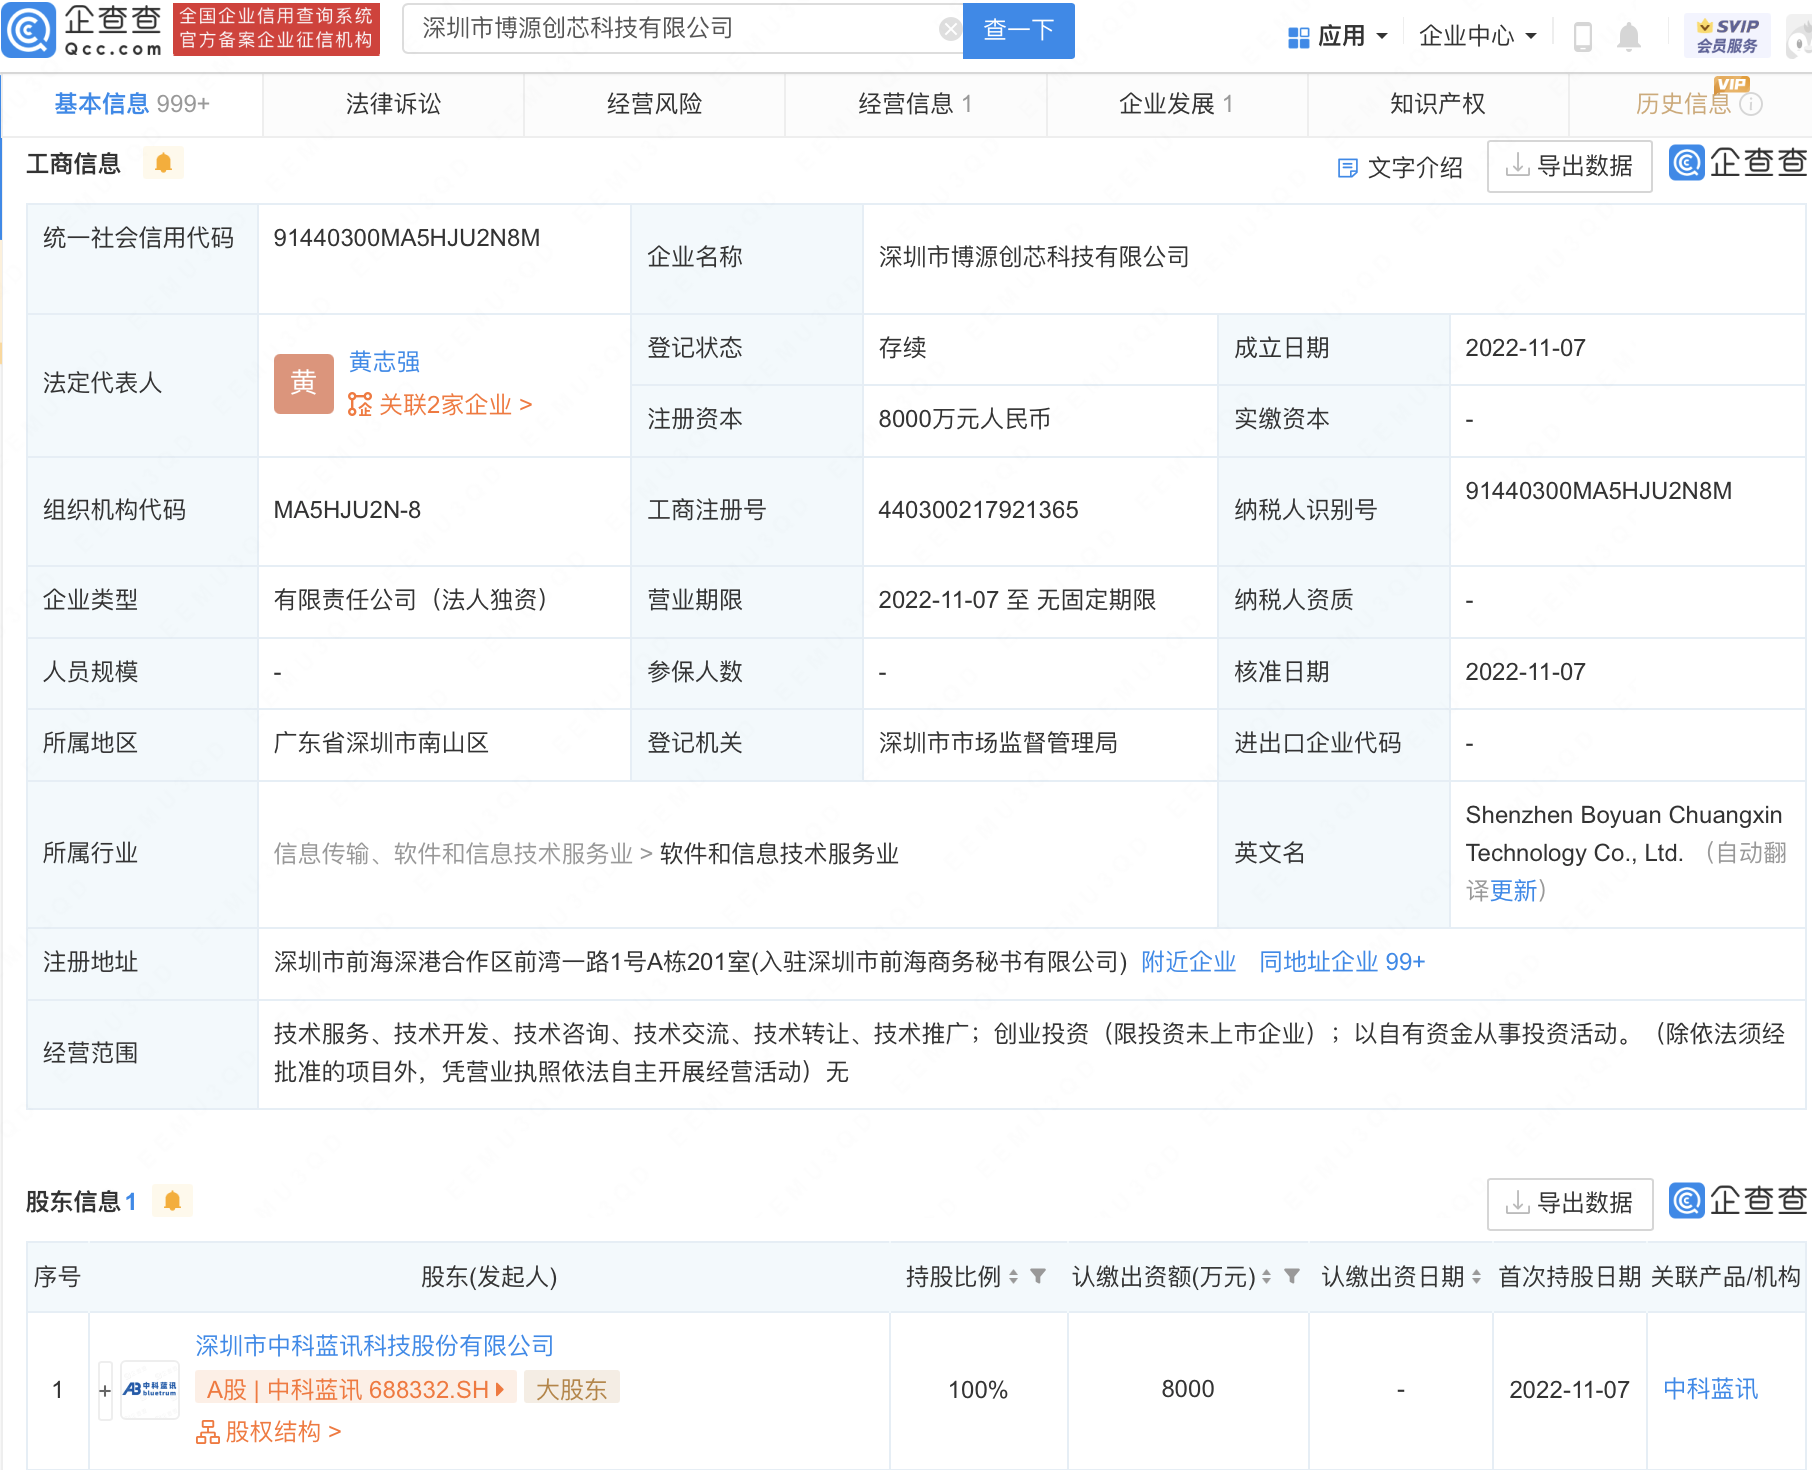Click 组织机构代码 MA5HJU2N-8 value
Image resolution: width=1812 pixels, height=1470 pixels.
coord(347,510)
